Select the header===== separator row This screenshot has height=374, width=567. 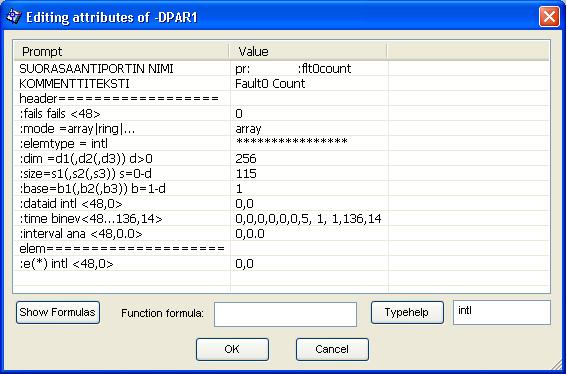(119, 99)
